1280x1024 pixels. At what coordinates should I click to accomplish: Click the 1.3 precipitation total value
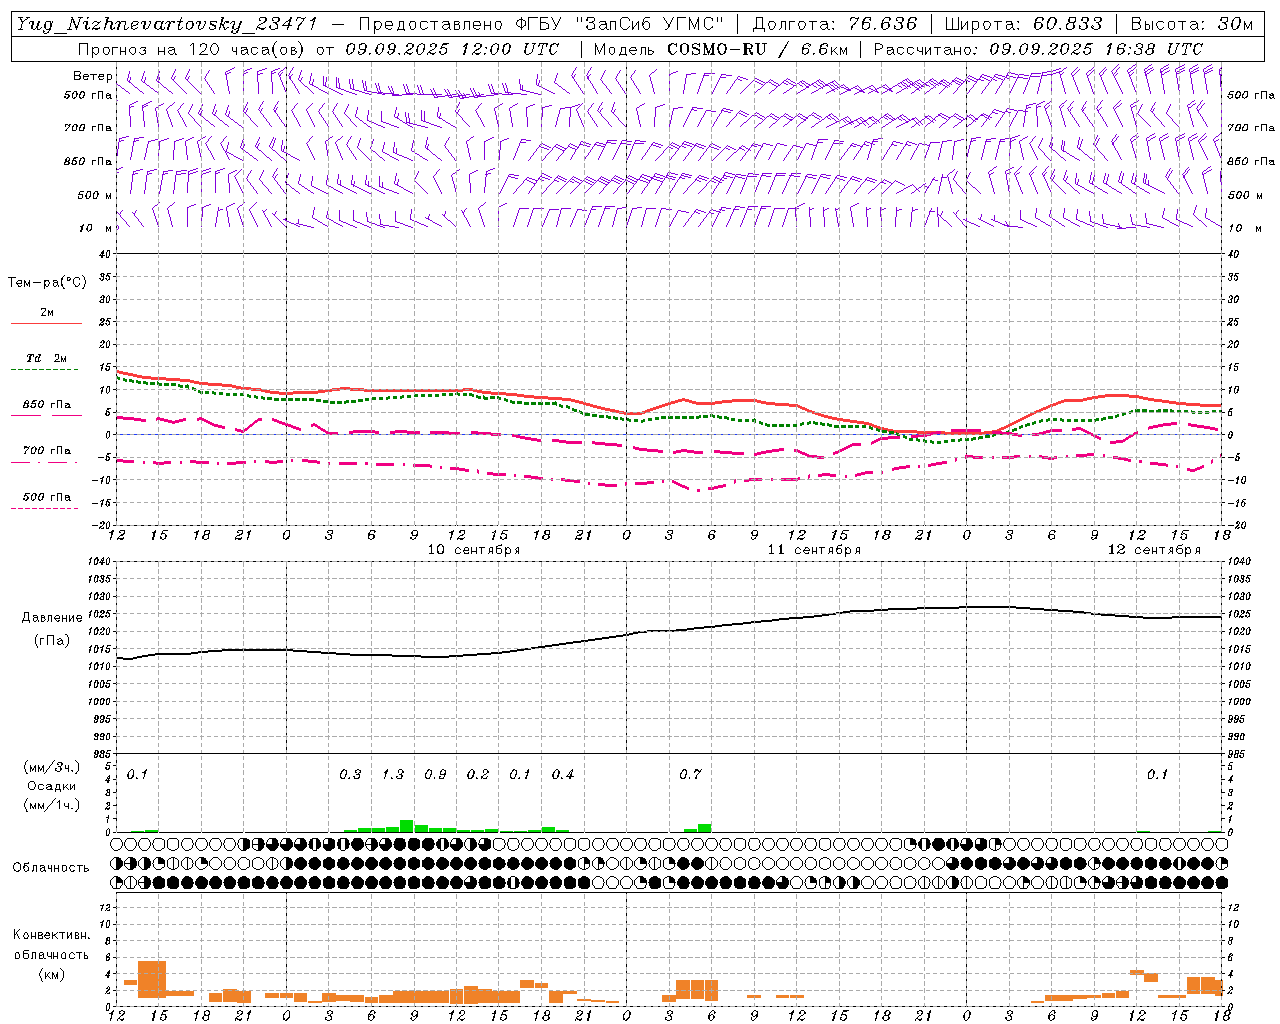393,775
